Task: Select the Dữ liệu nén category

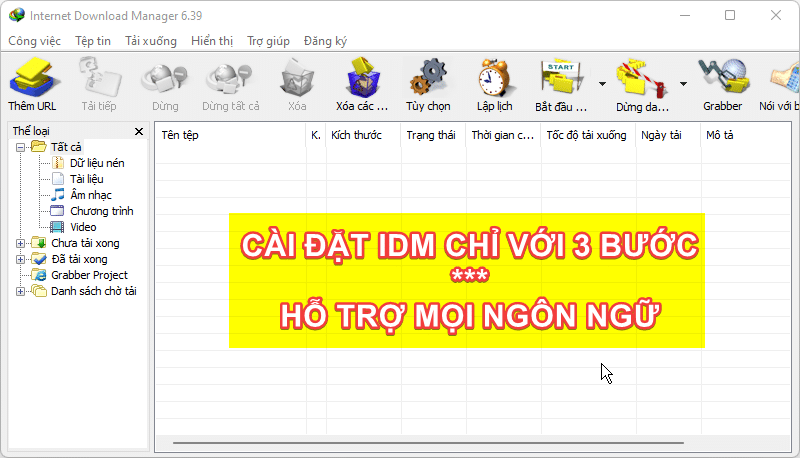Action: click(97, 163)
